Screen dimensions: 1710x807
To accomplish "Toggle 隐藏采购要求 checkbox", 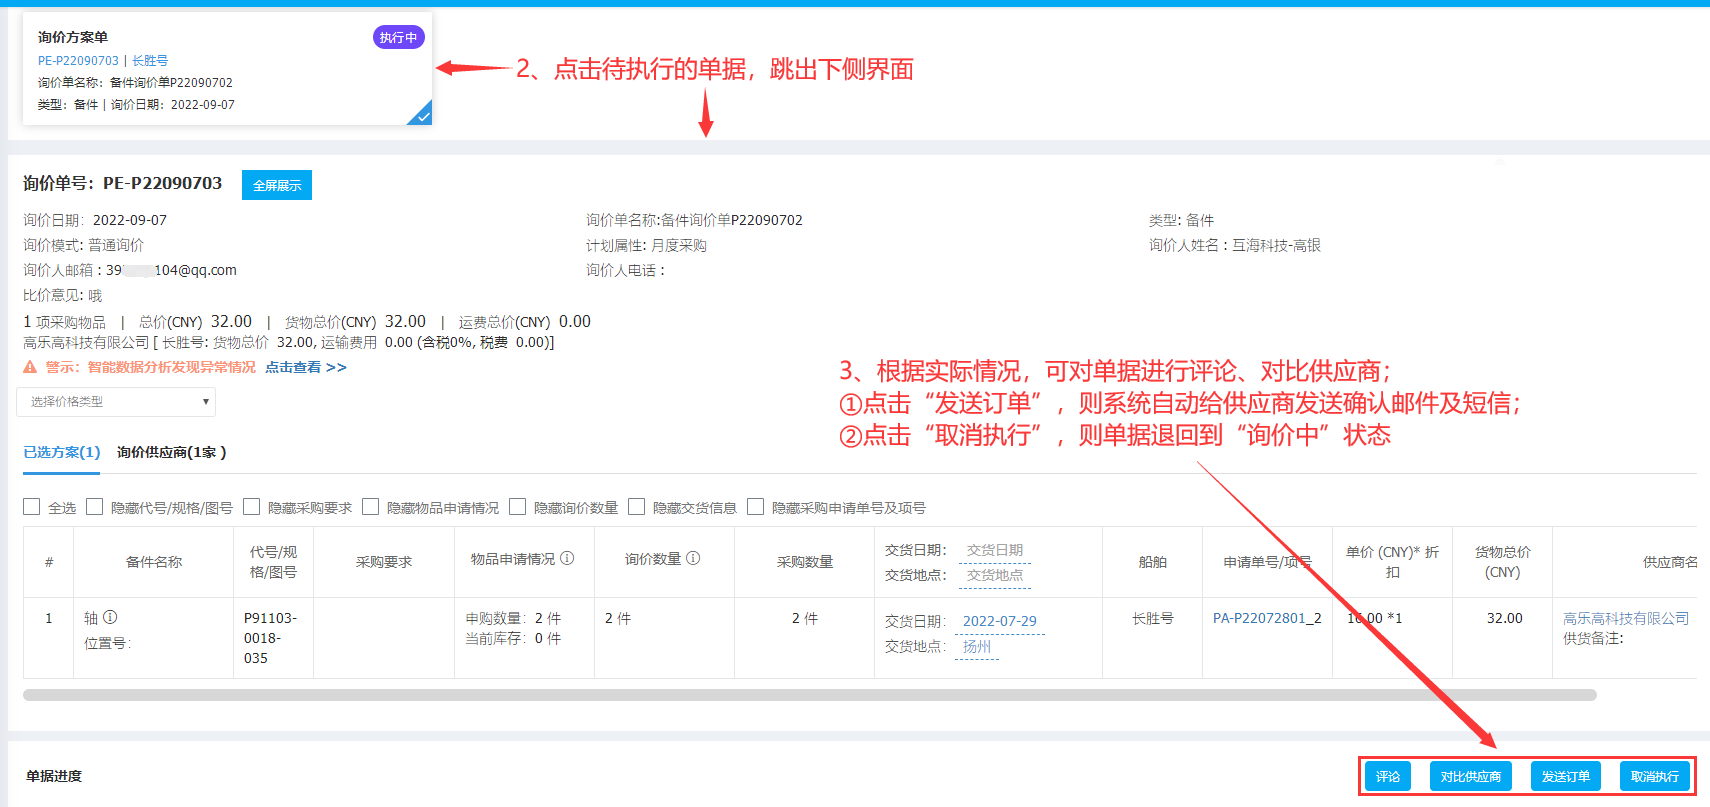I will [x=252, y=507].
